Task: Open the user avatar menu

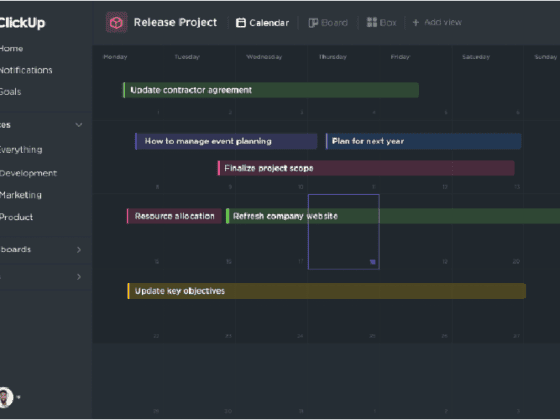Action: (x=5, y=397)
